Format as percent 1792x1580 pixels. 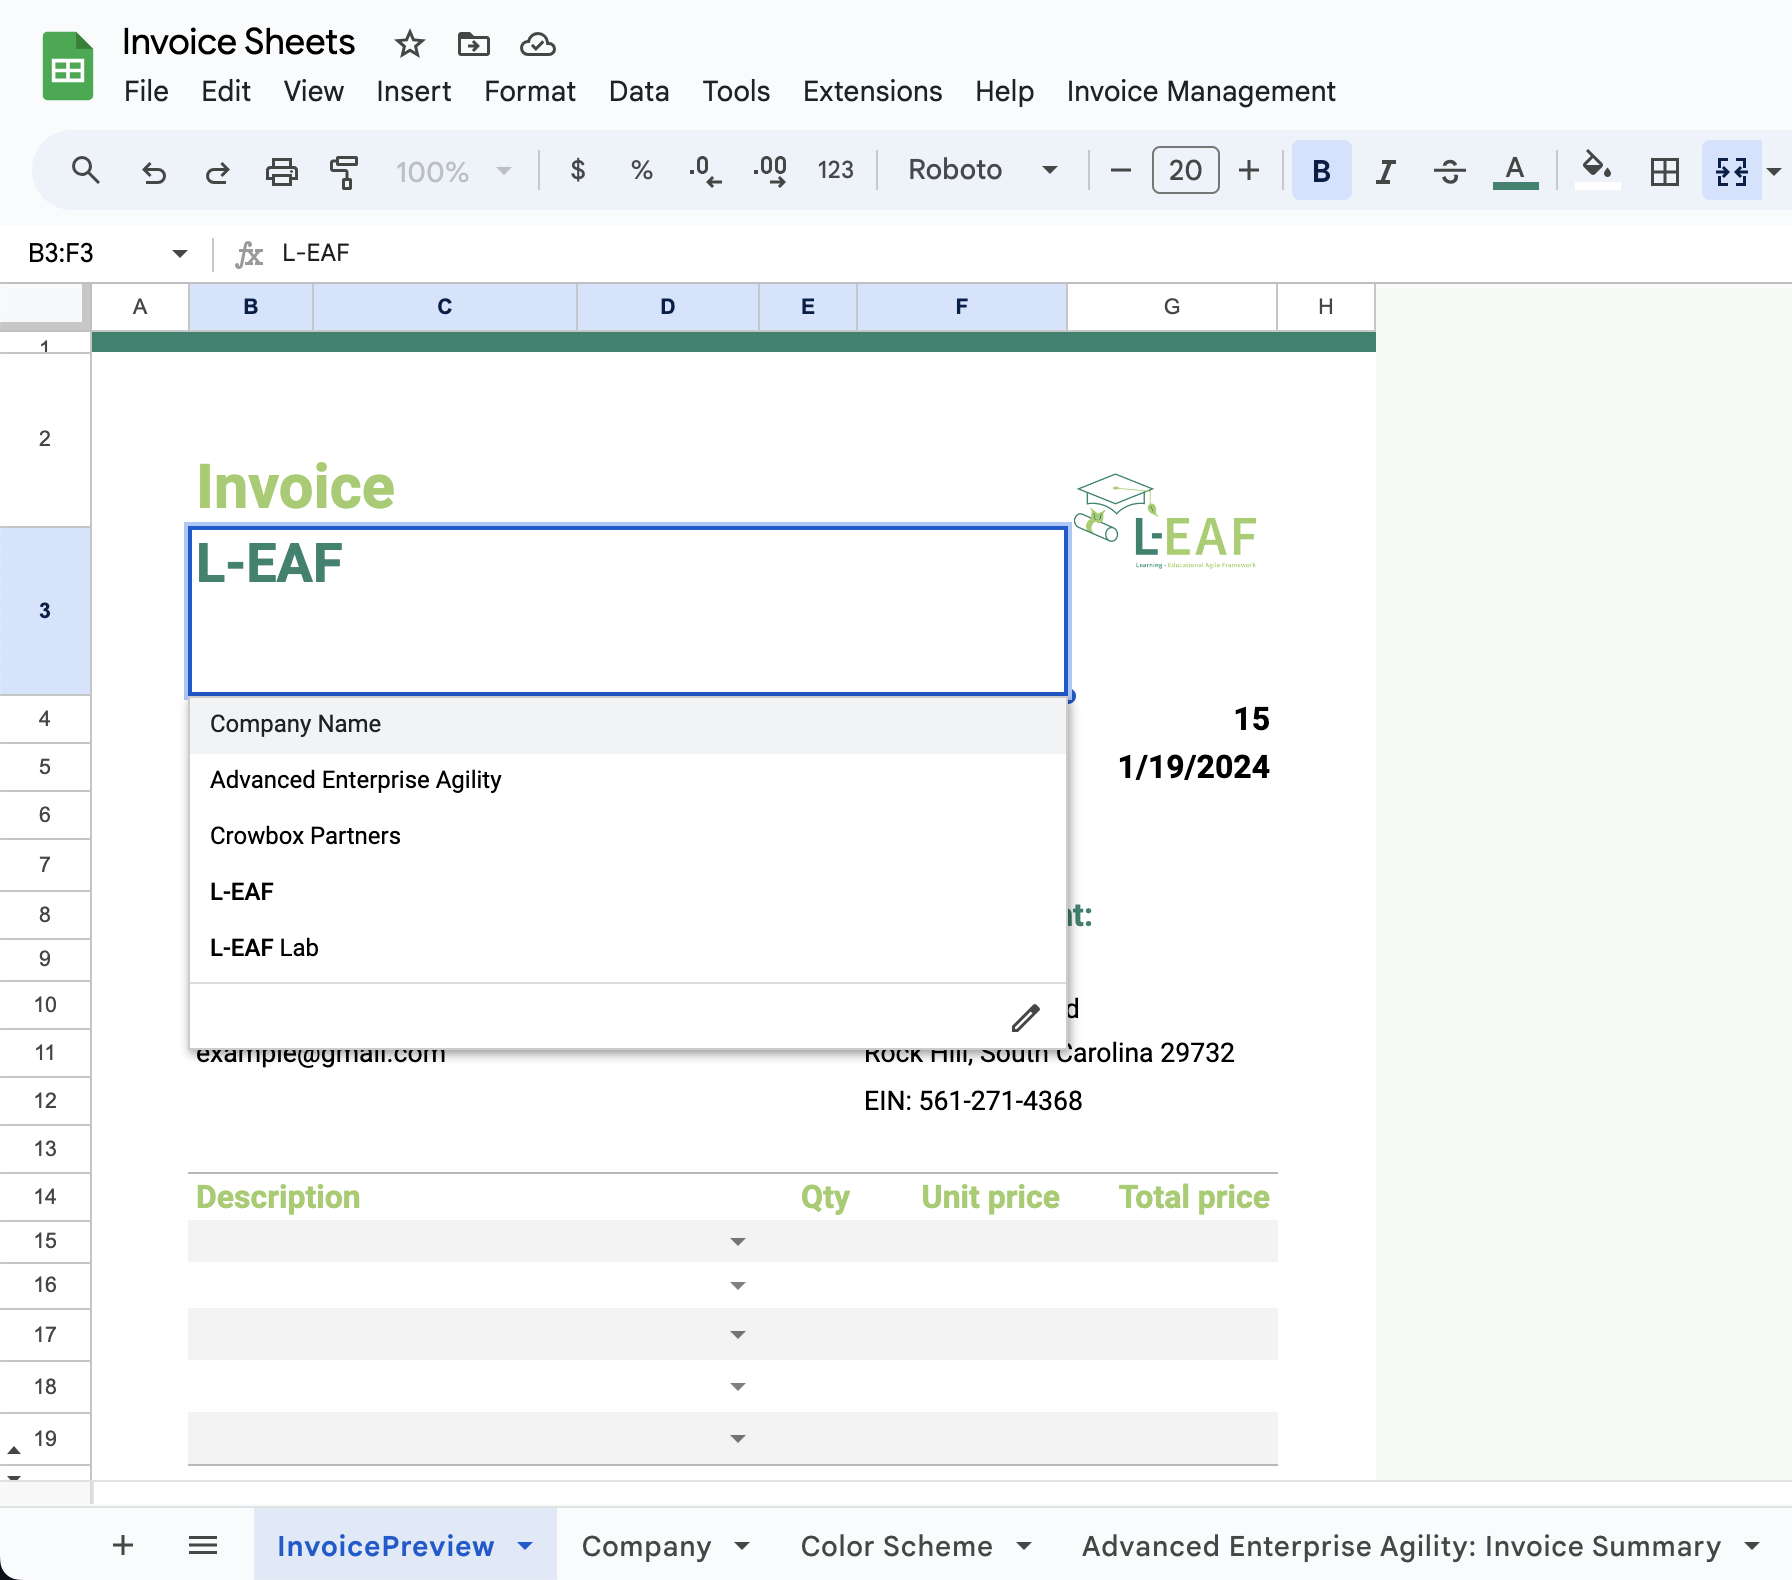(641, 171)
